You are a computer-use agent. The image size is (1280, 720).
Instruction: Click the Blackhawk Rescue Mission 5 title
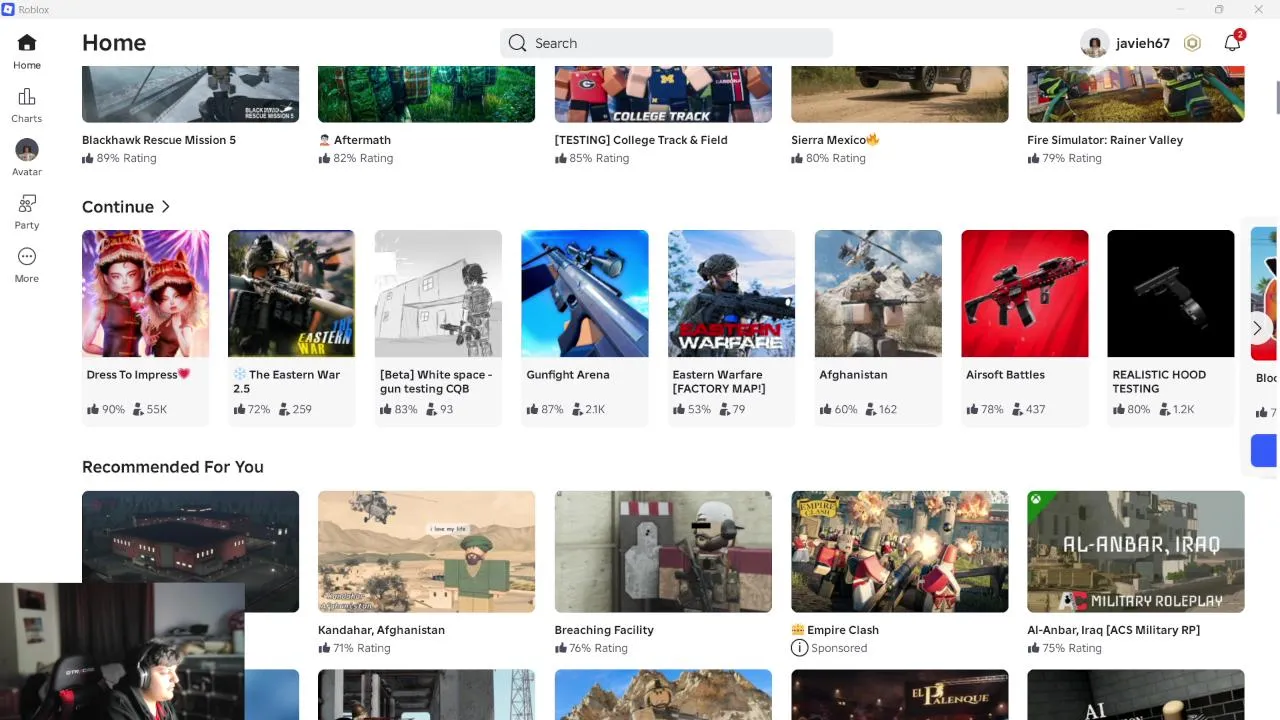[x=159, y=140]
